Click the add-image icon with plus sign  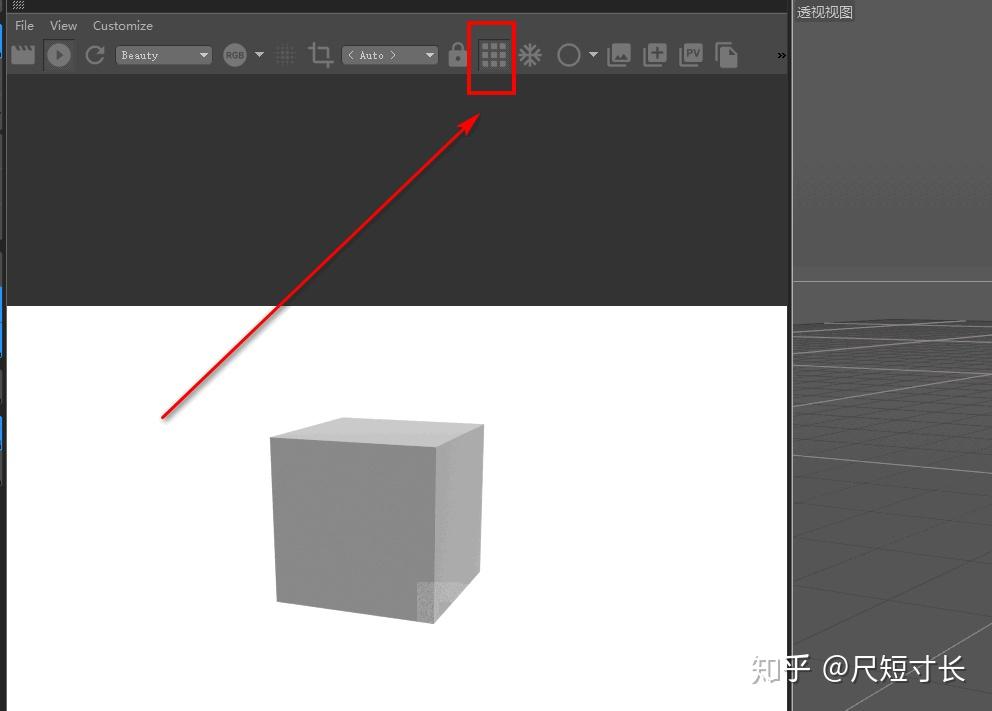tap(654, 55)
